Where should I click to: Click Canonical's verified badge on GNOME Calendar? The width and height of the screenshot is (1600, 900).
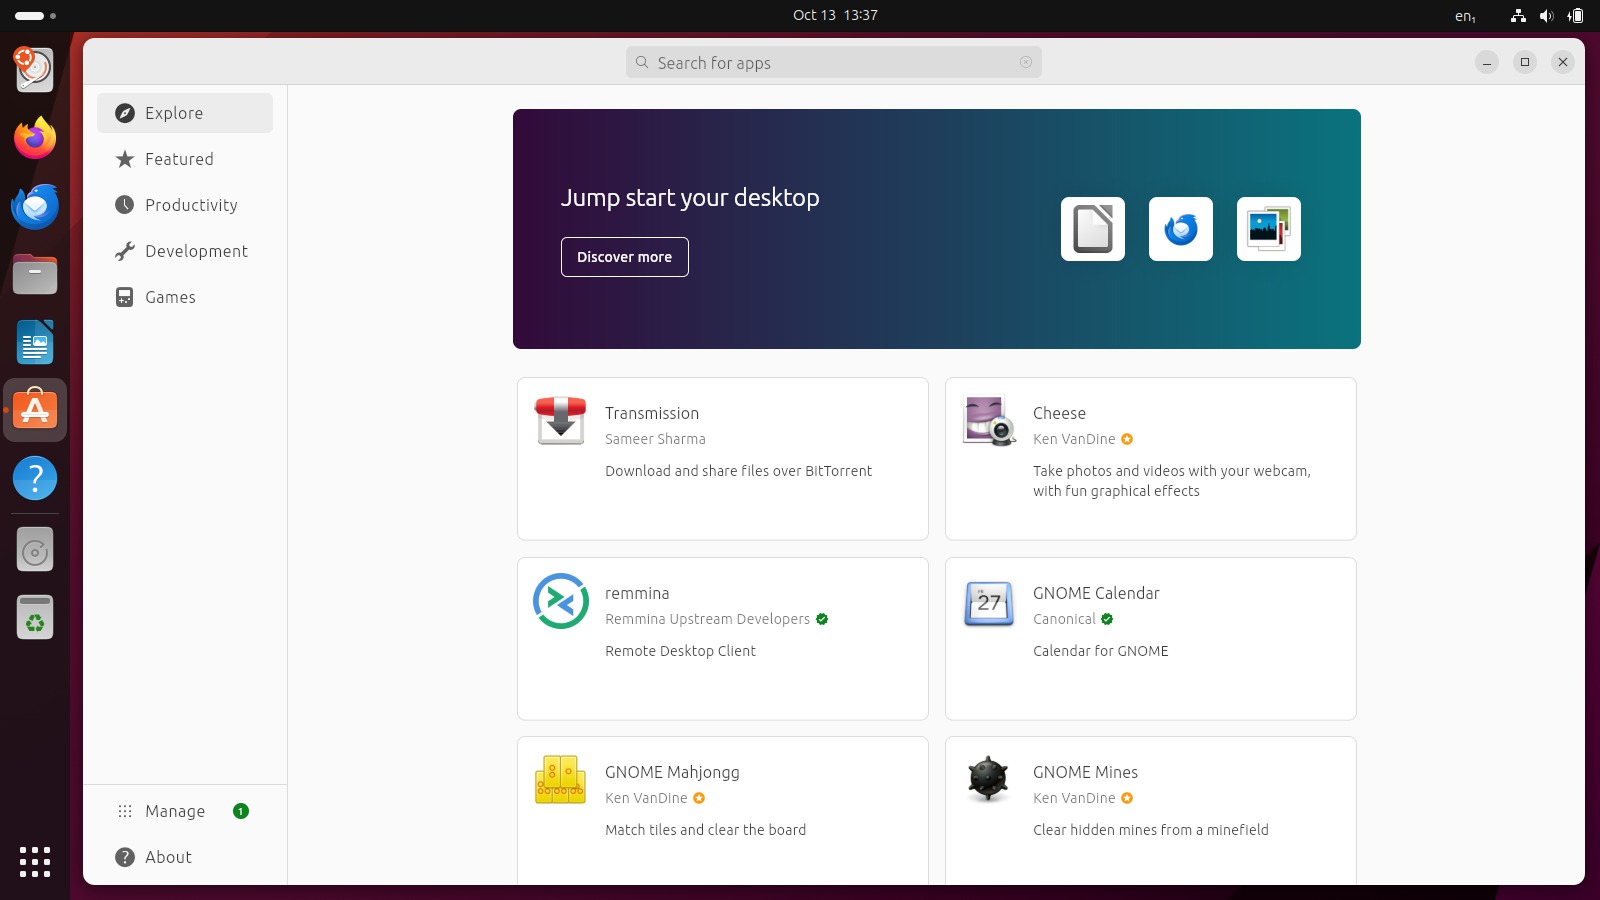tap(1107, 619)
